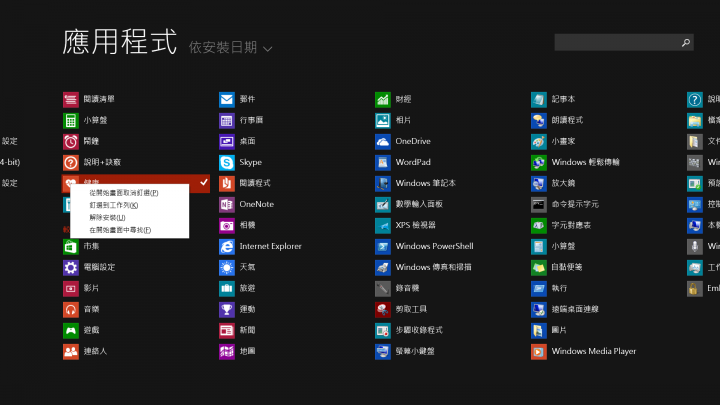Screen dimensions: 720x405
Task: Launch the Skype app icon
Action: (x=227, y=162)
